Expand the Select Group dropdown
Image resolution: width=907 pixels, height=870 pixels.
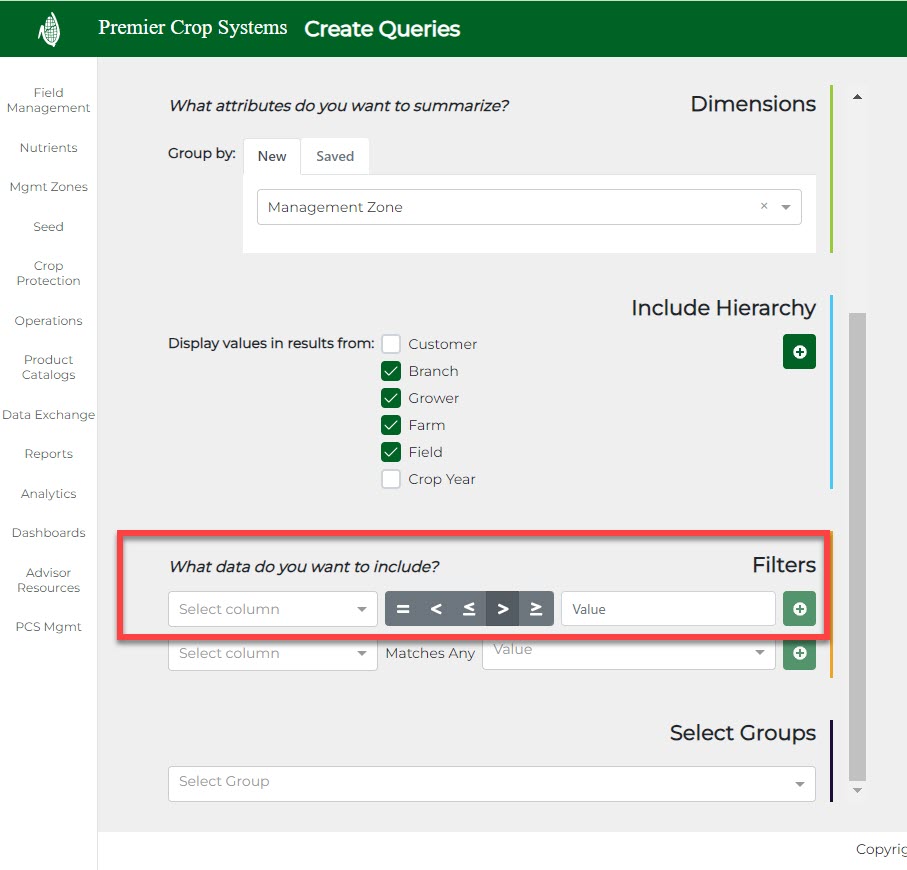coord(799,784)
